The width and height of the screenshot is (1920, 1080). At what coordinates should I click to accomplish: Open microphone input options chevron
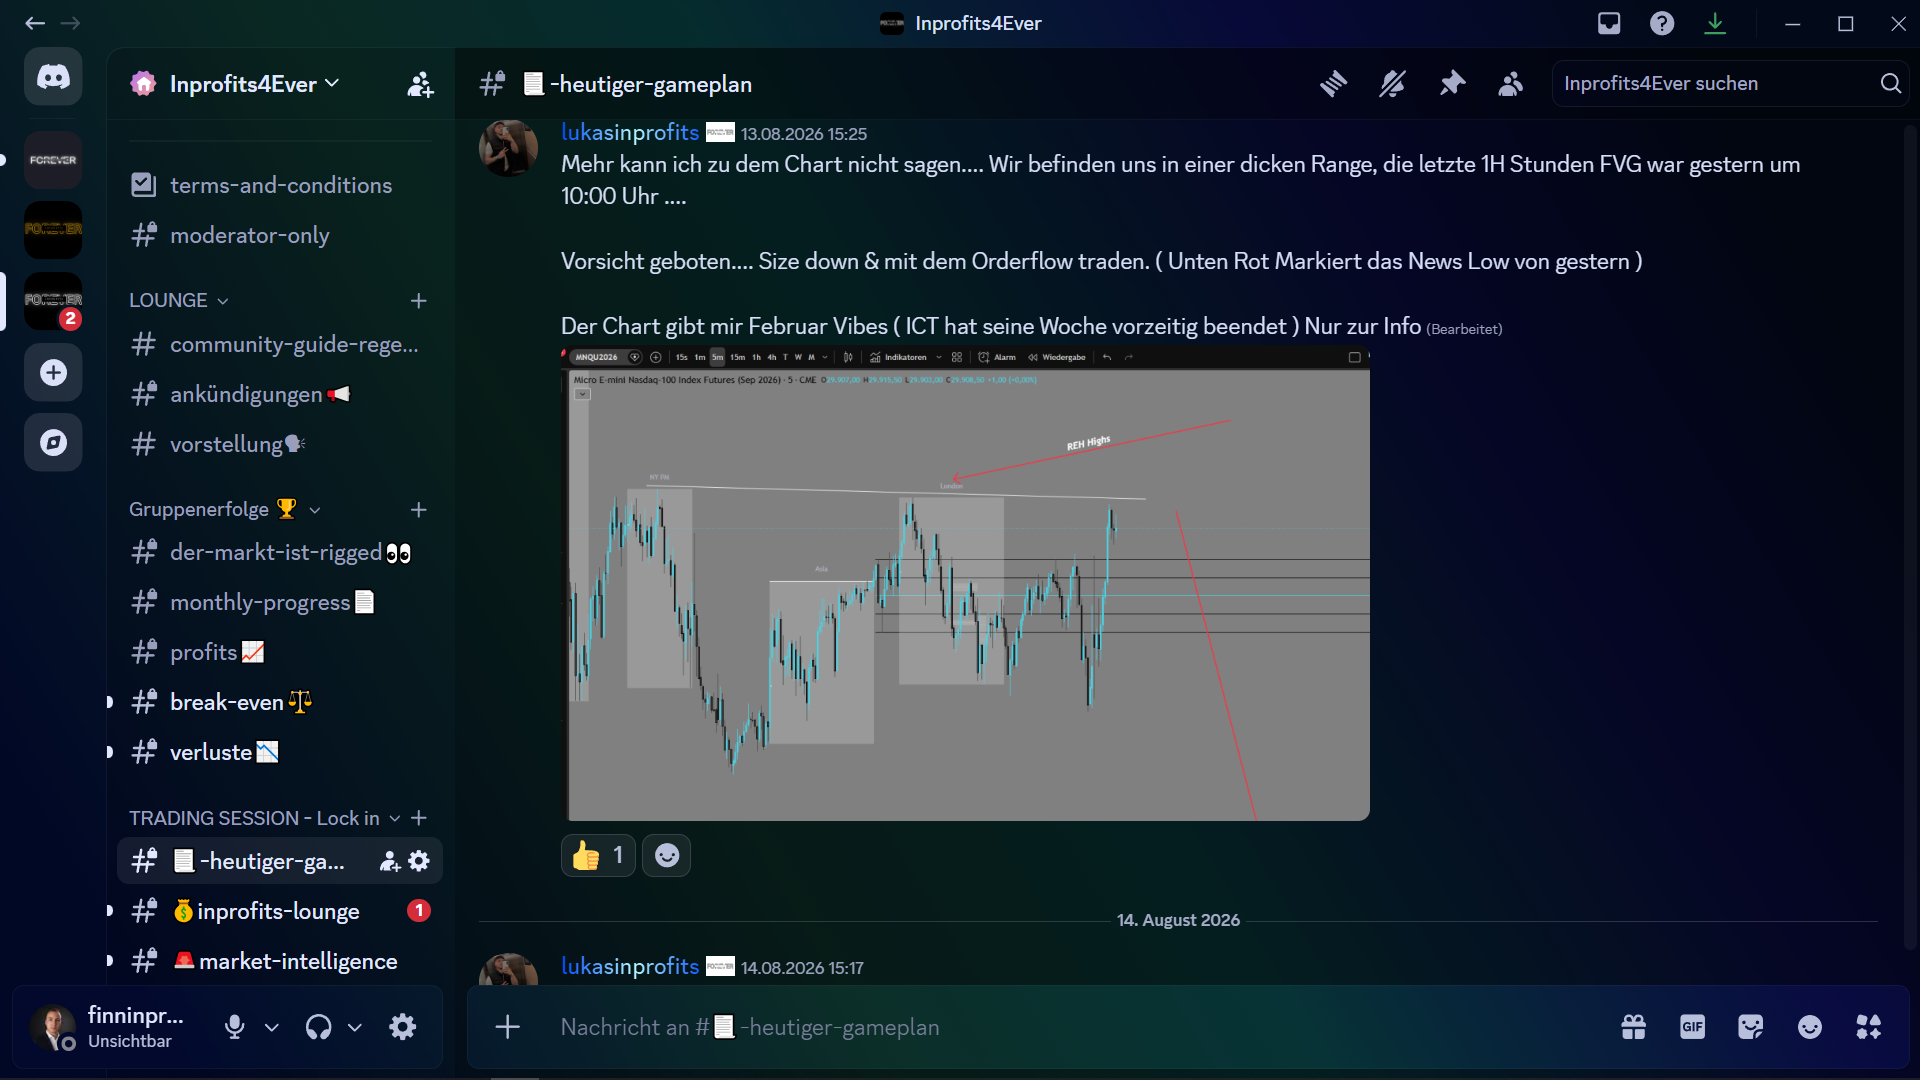pyautogui.click(x=271, y=1027)
